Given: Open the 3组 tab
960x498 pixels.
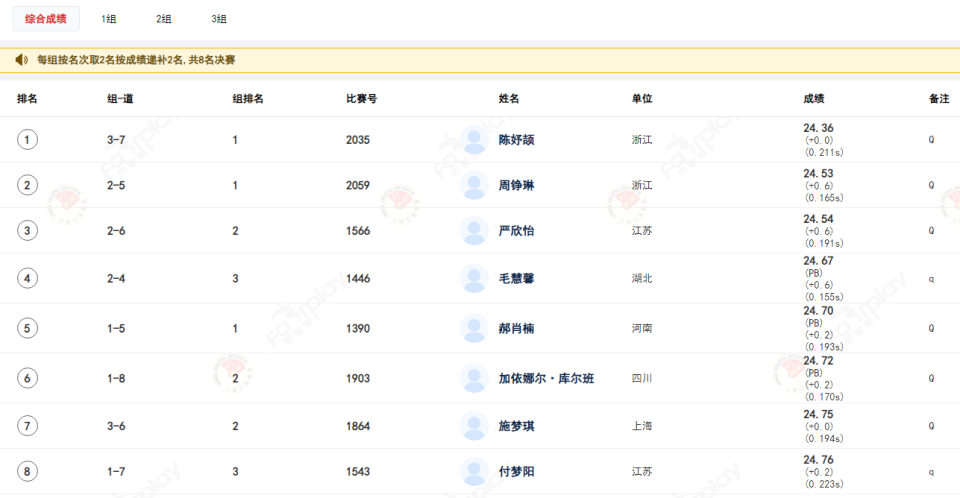Looking at the screenshot, I should pyautogui.click(x=219, y=19).
